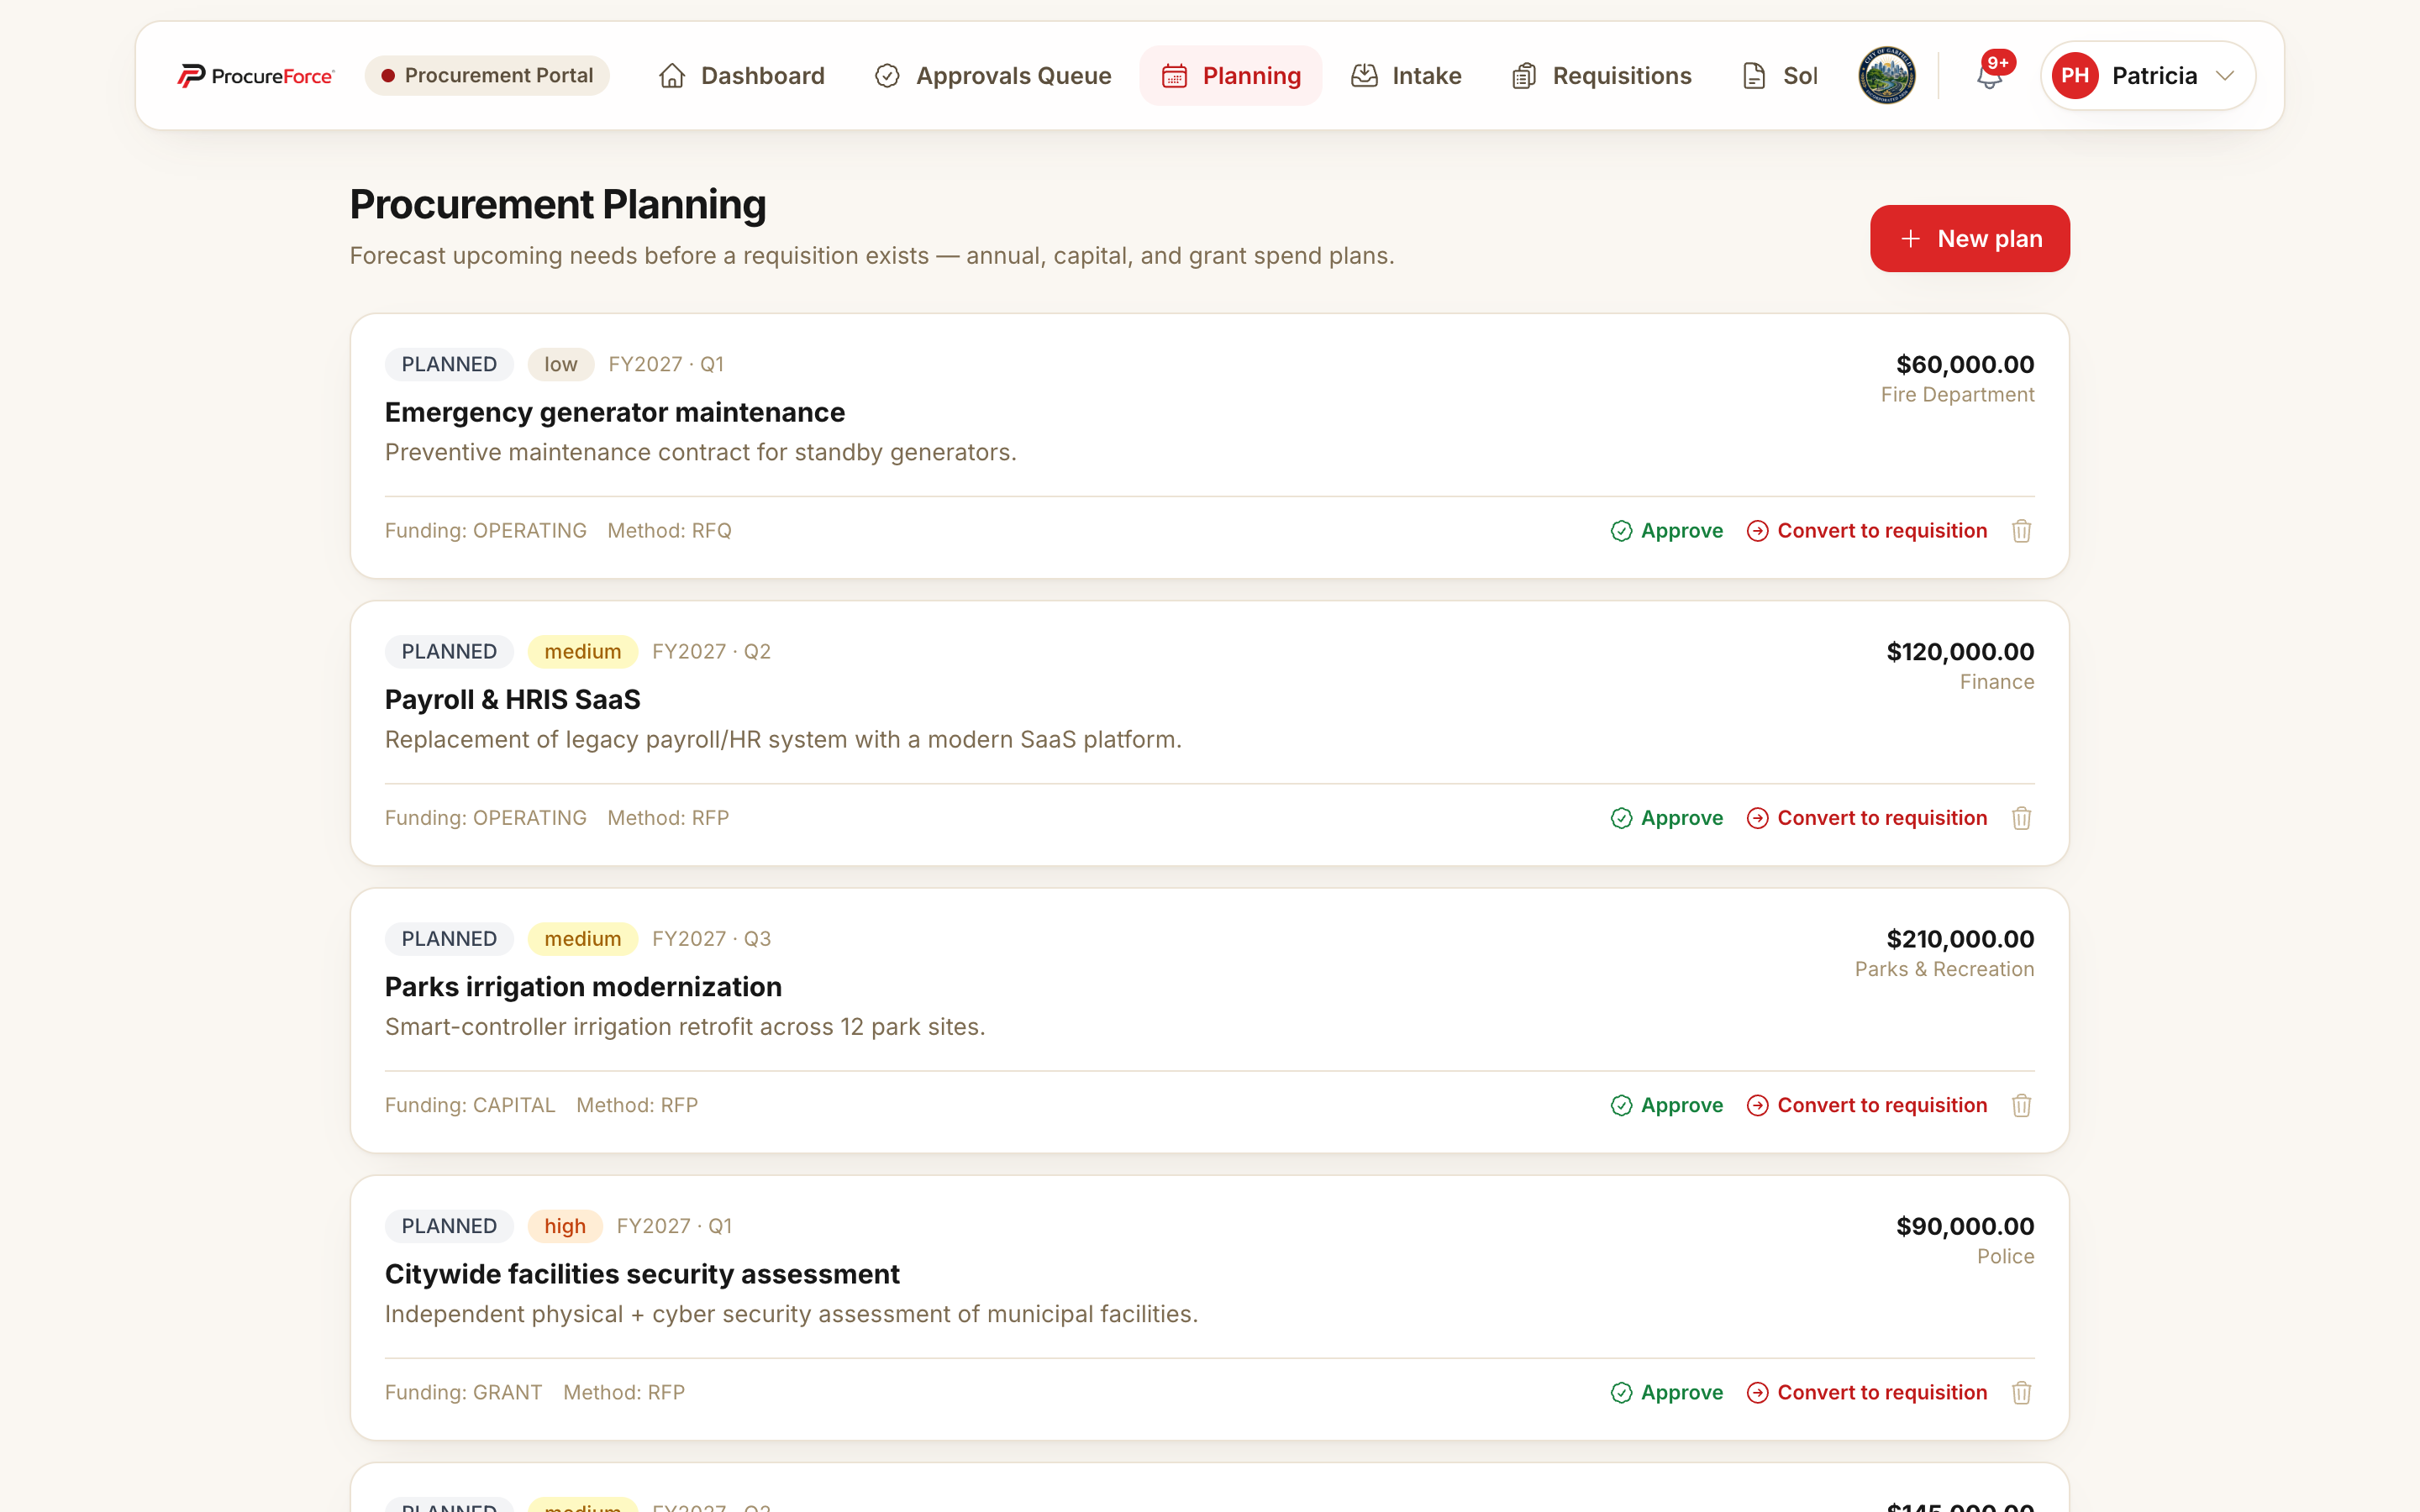Screen dimensions: 2420x1512
Task: Open the truncated Sol nav item
Action: (1780, 76)
